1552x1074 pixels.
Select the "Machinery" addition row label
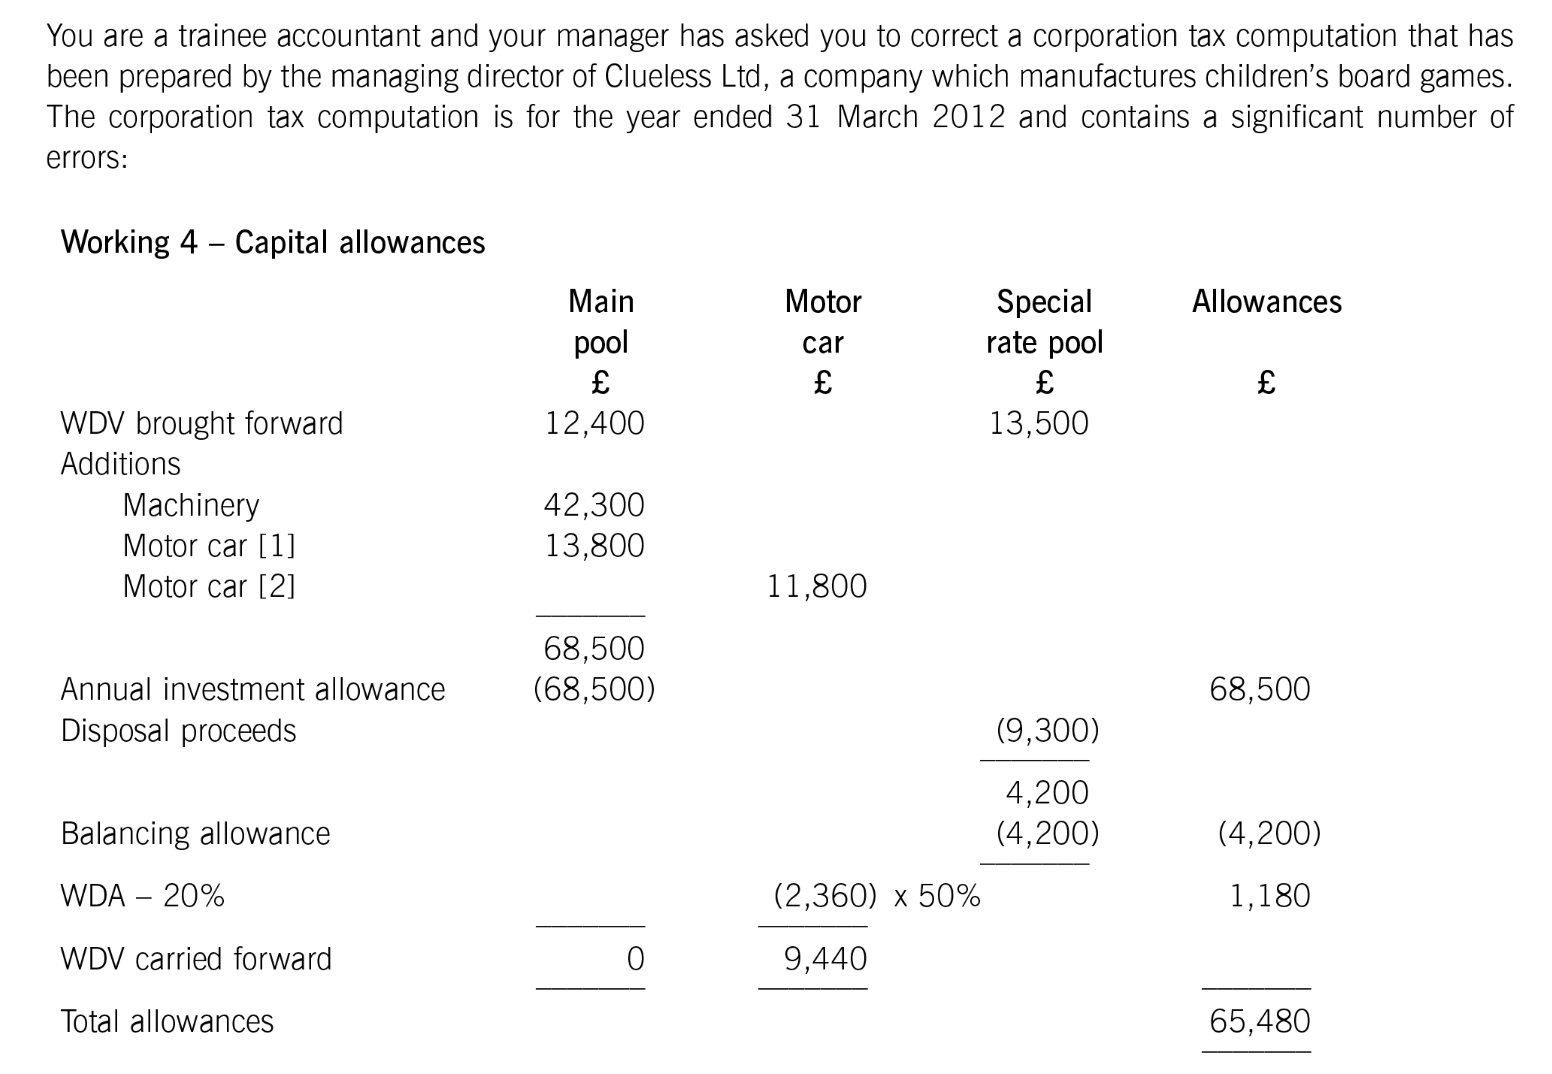[x=191, y=505]
